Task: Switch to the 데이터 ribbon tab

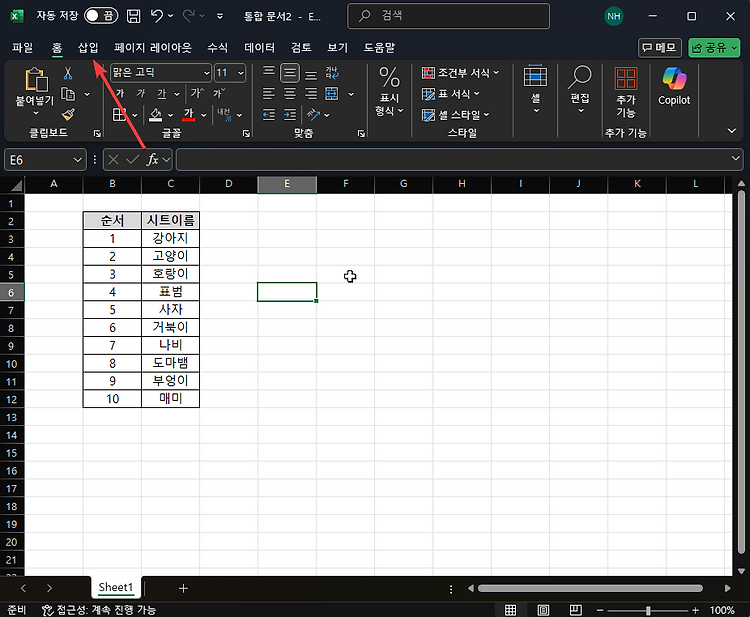Action: click(260, 48)
